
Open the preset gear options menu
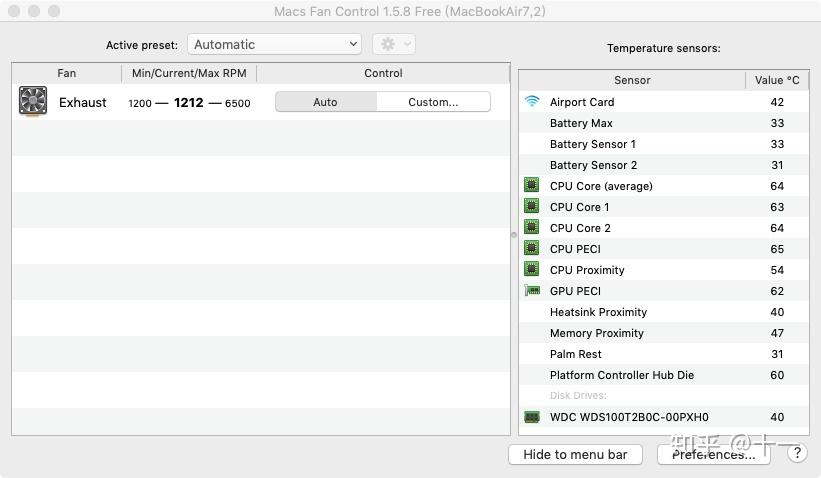(x=393, y=44)
